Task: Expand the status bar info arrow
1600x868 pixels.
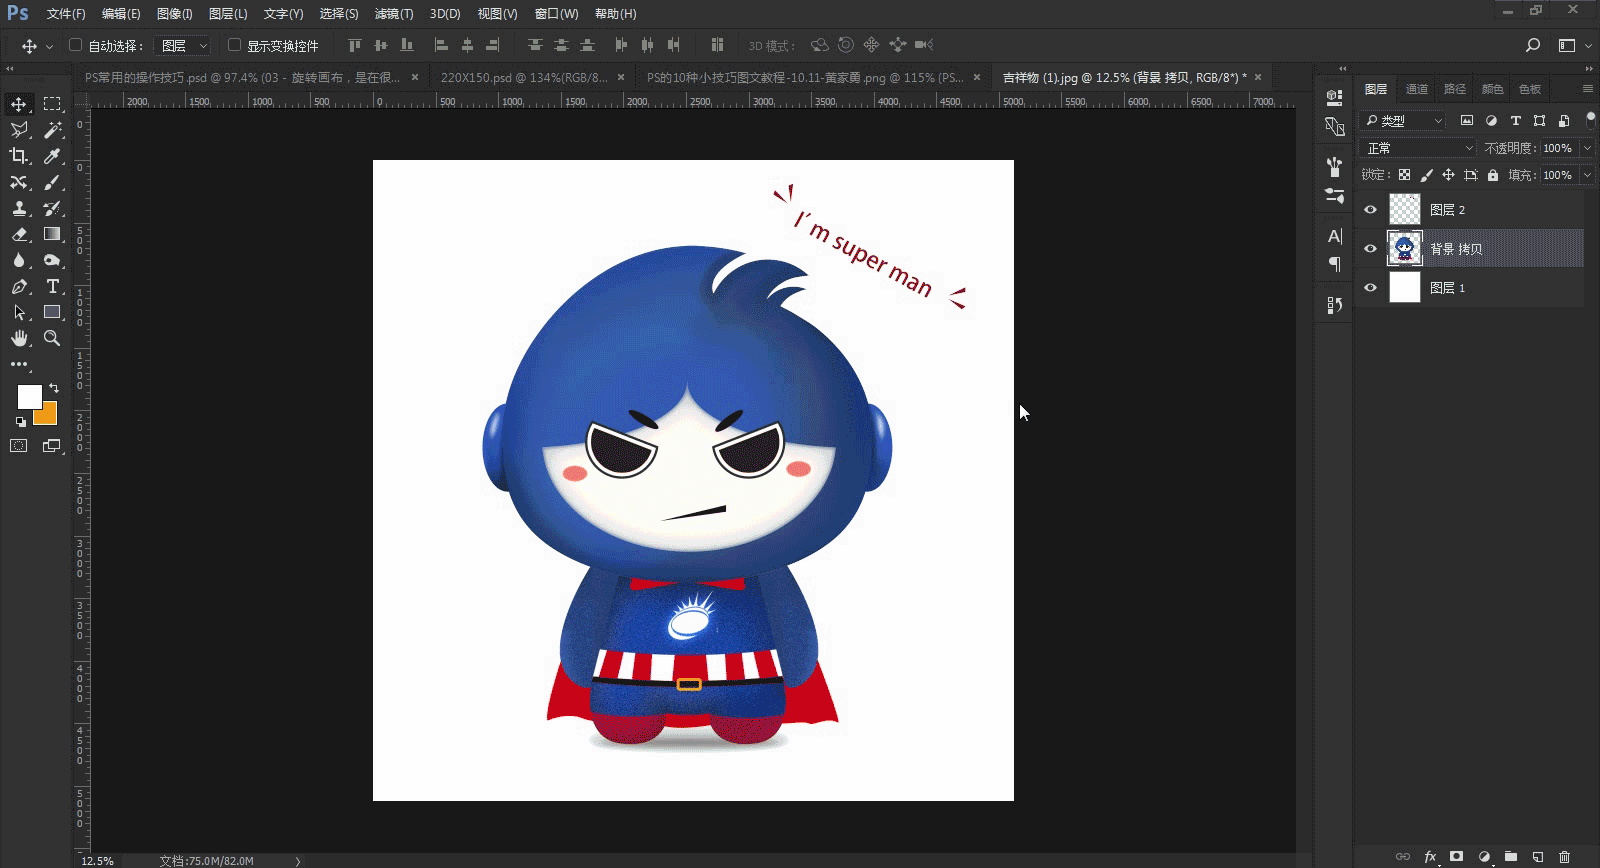Action: [x=297, y=861]
